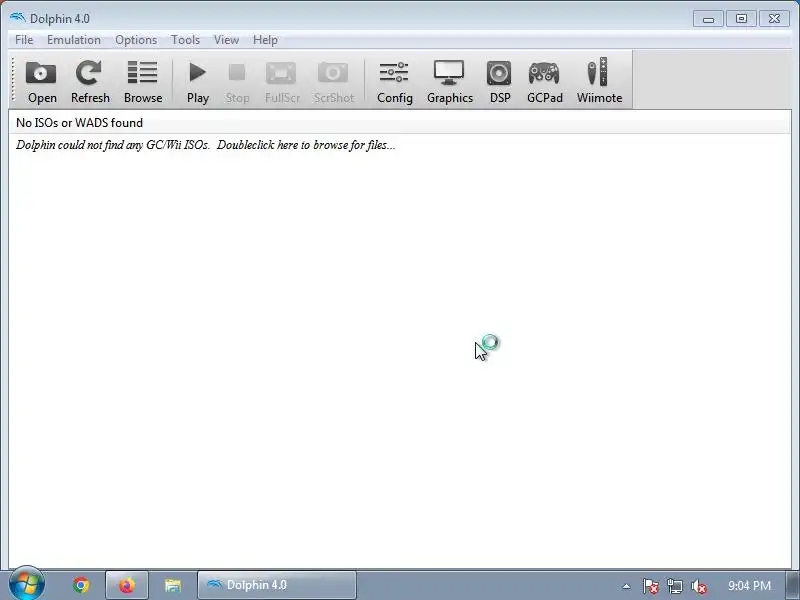Open File Explorer from the taskbar
This screenshot has width=800, height=600.
tap(173, 585)
